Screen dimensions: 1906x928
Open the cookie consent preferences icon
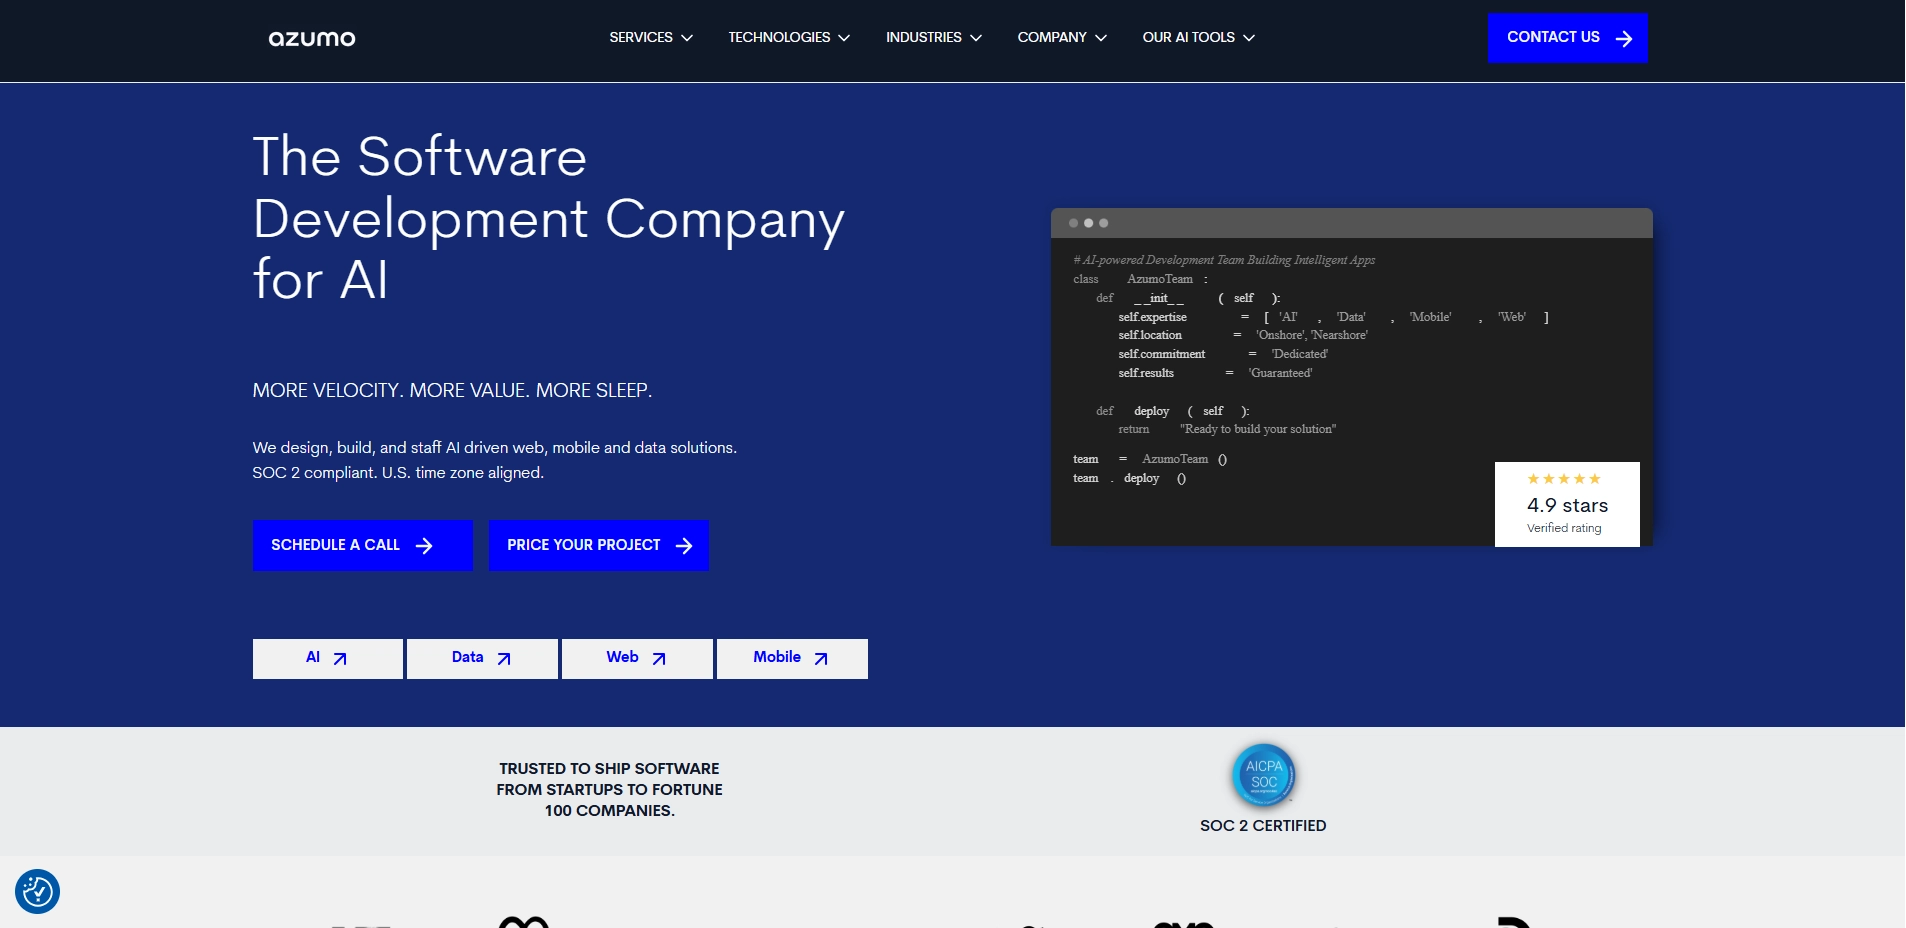(x=38, y=891)
